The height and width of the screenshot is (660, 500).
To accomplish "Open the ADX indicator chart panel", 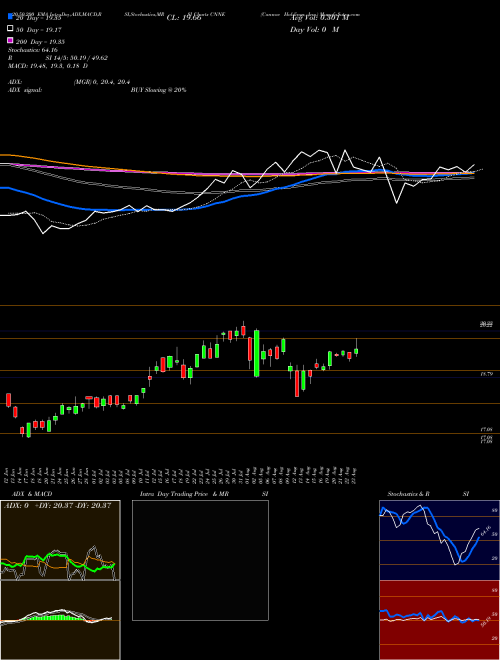I will [x=60, y=540].
